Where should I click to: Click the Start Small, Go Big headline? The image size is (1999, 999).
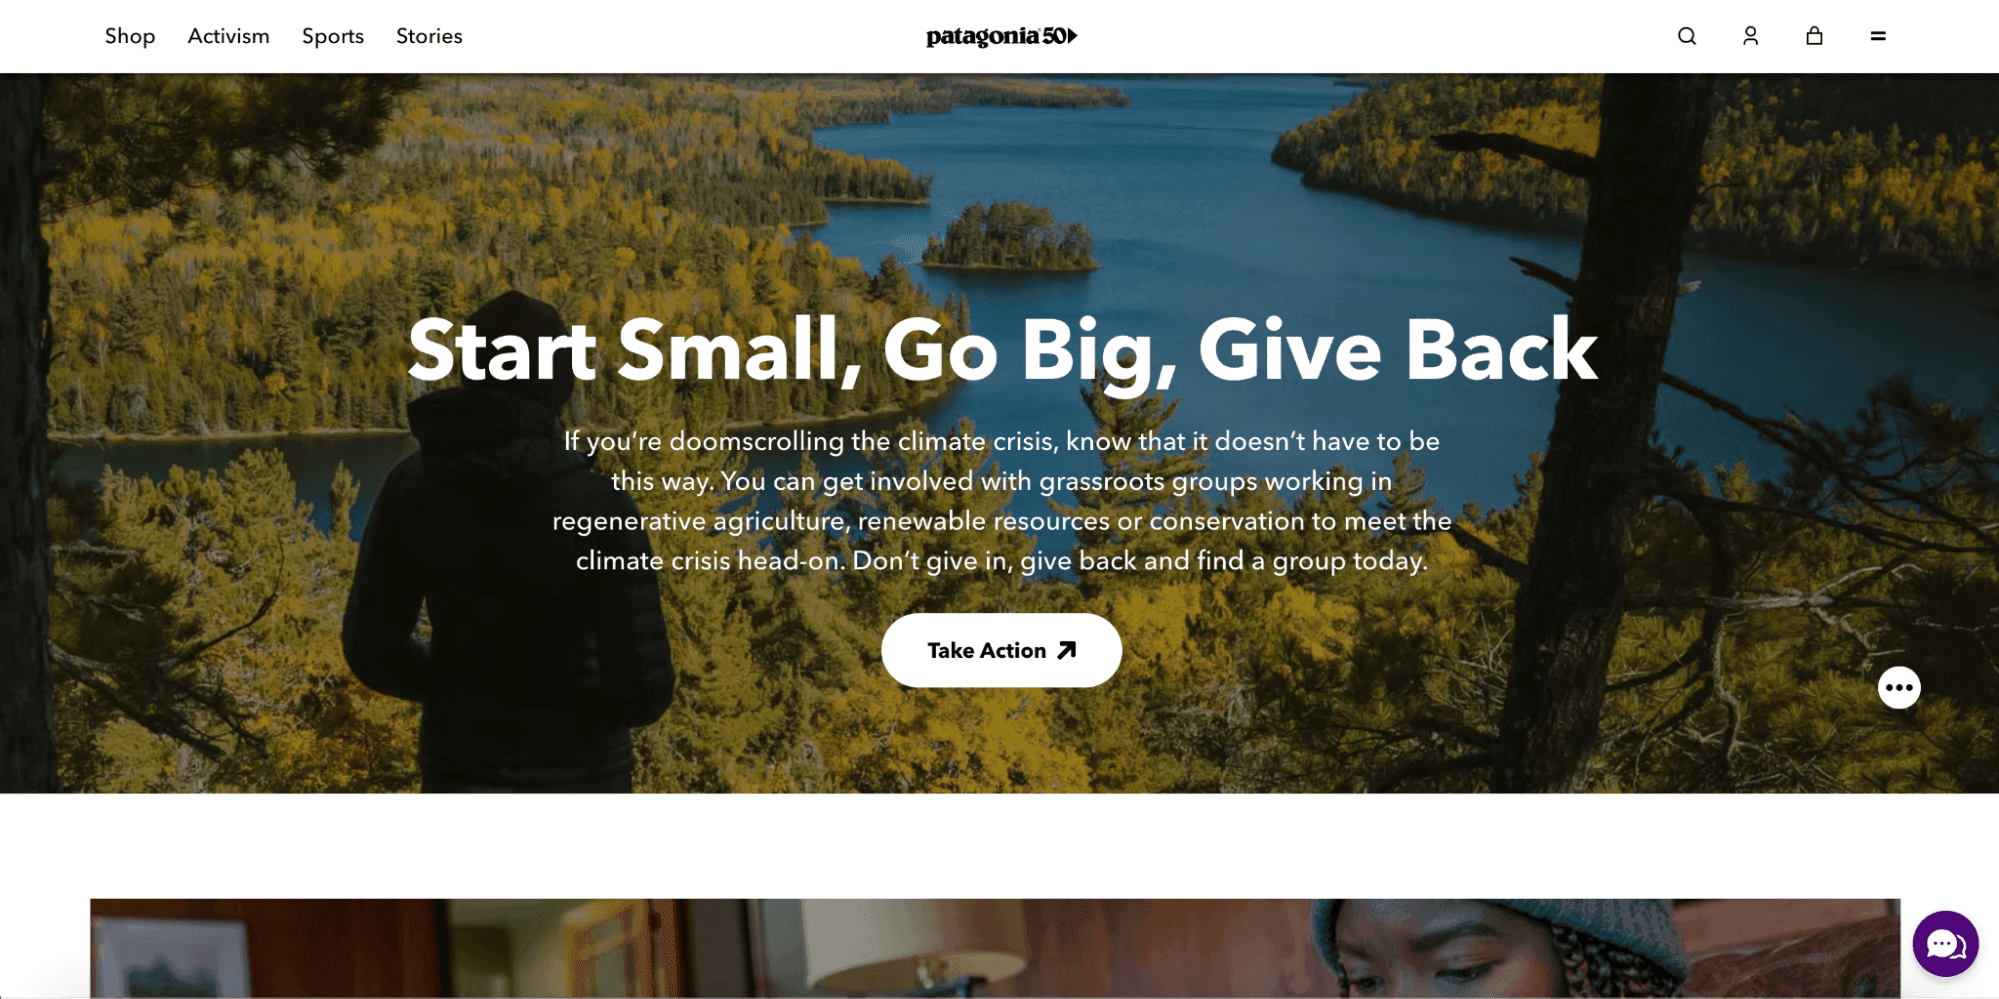[1002, 351]
